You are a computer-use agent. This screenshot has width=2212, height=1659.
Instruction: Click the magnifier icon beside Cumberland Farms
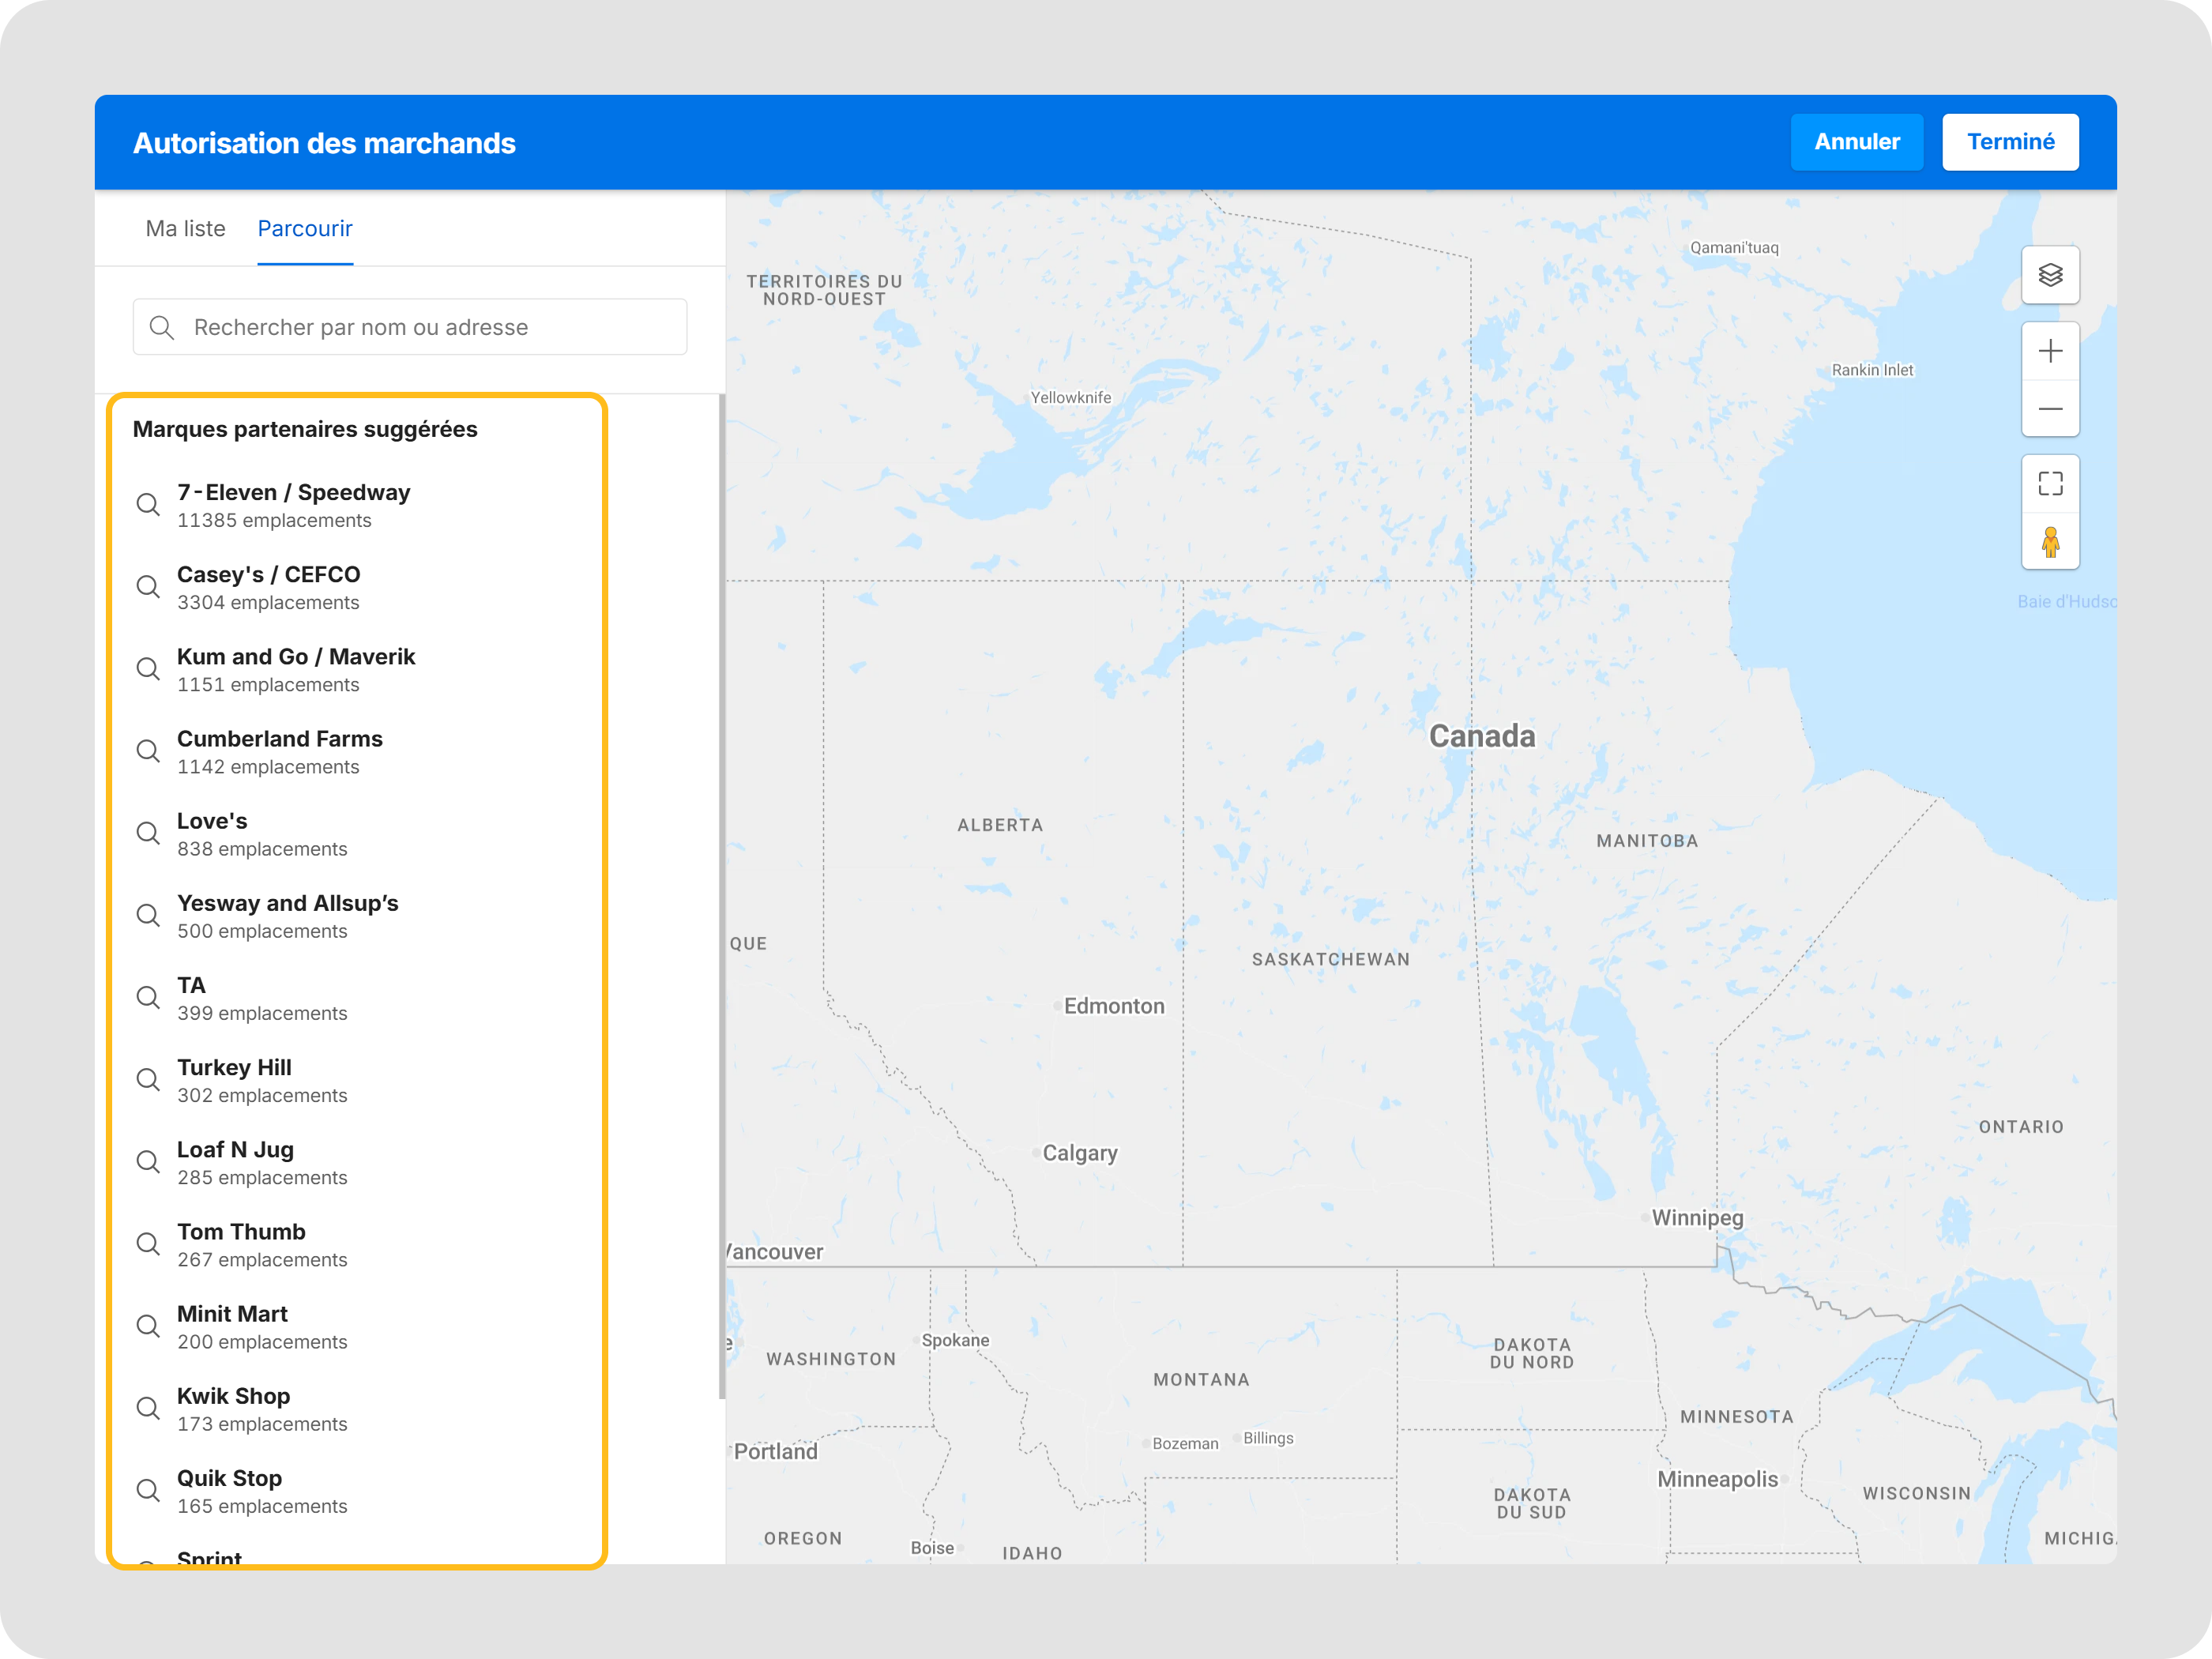click(148, 751)
